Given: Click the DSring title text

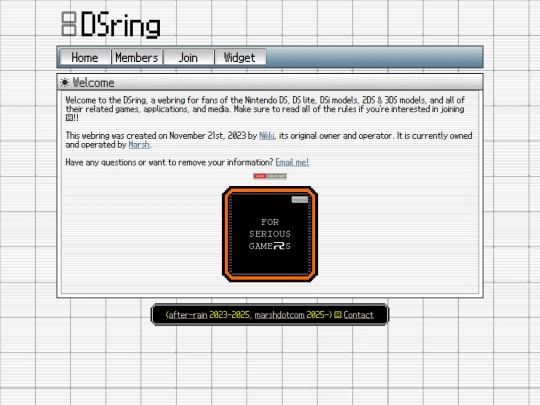Looking at the screenshot, I should (121, 24).
